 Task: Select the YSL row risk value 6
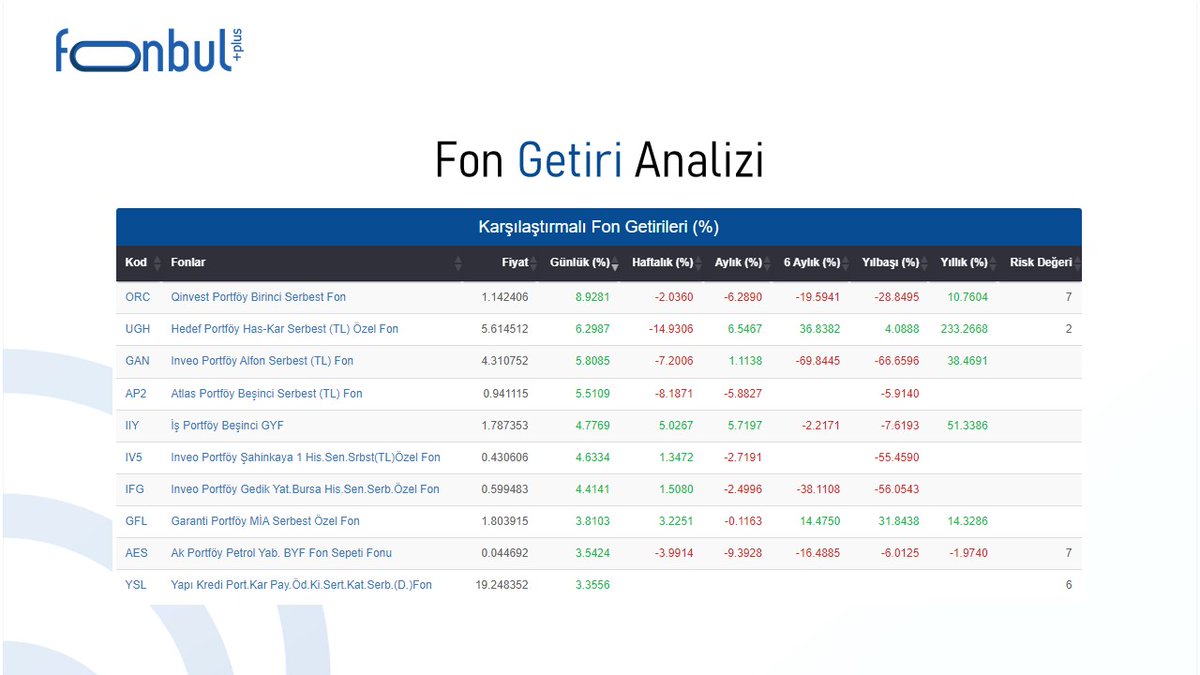point(1069,585)
